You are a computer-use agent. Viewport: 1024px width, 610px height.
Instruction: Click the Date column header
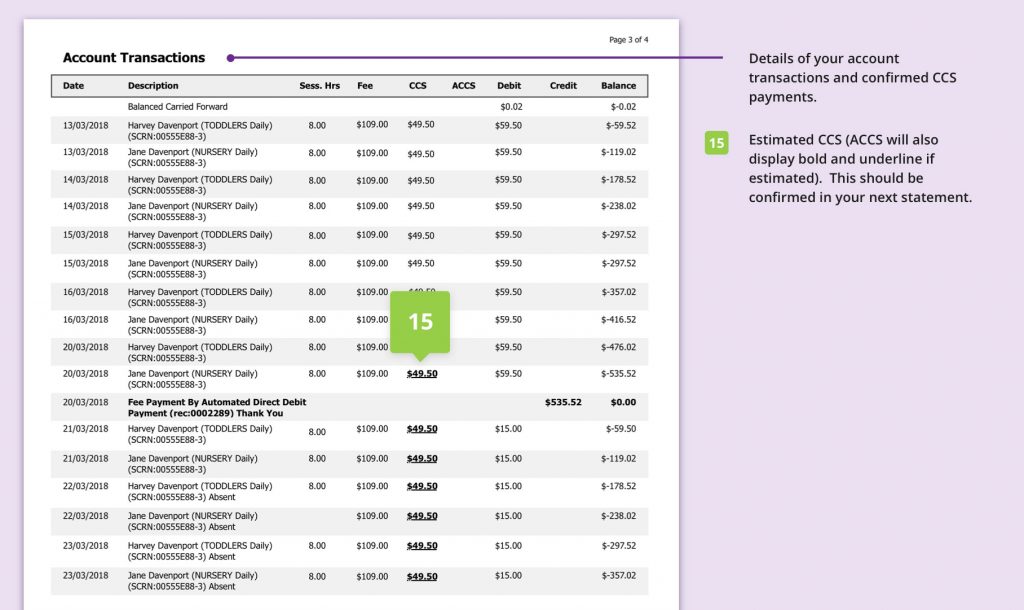pyautogui.click(x=74, y=86)
